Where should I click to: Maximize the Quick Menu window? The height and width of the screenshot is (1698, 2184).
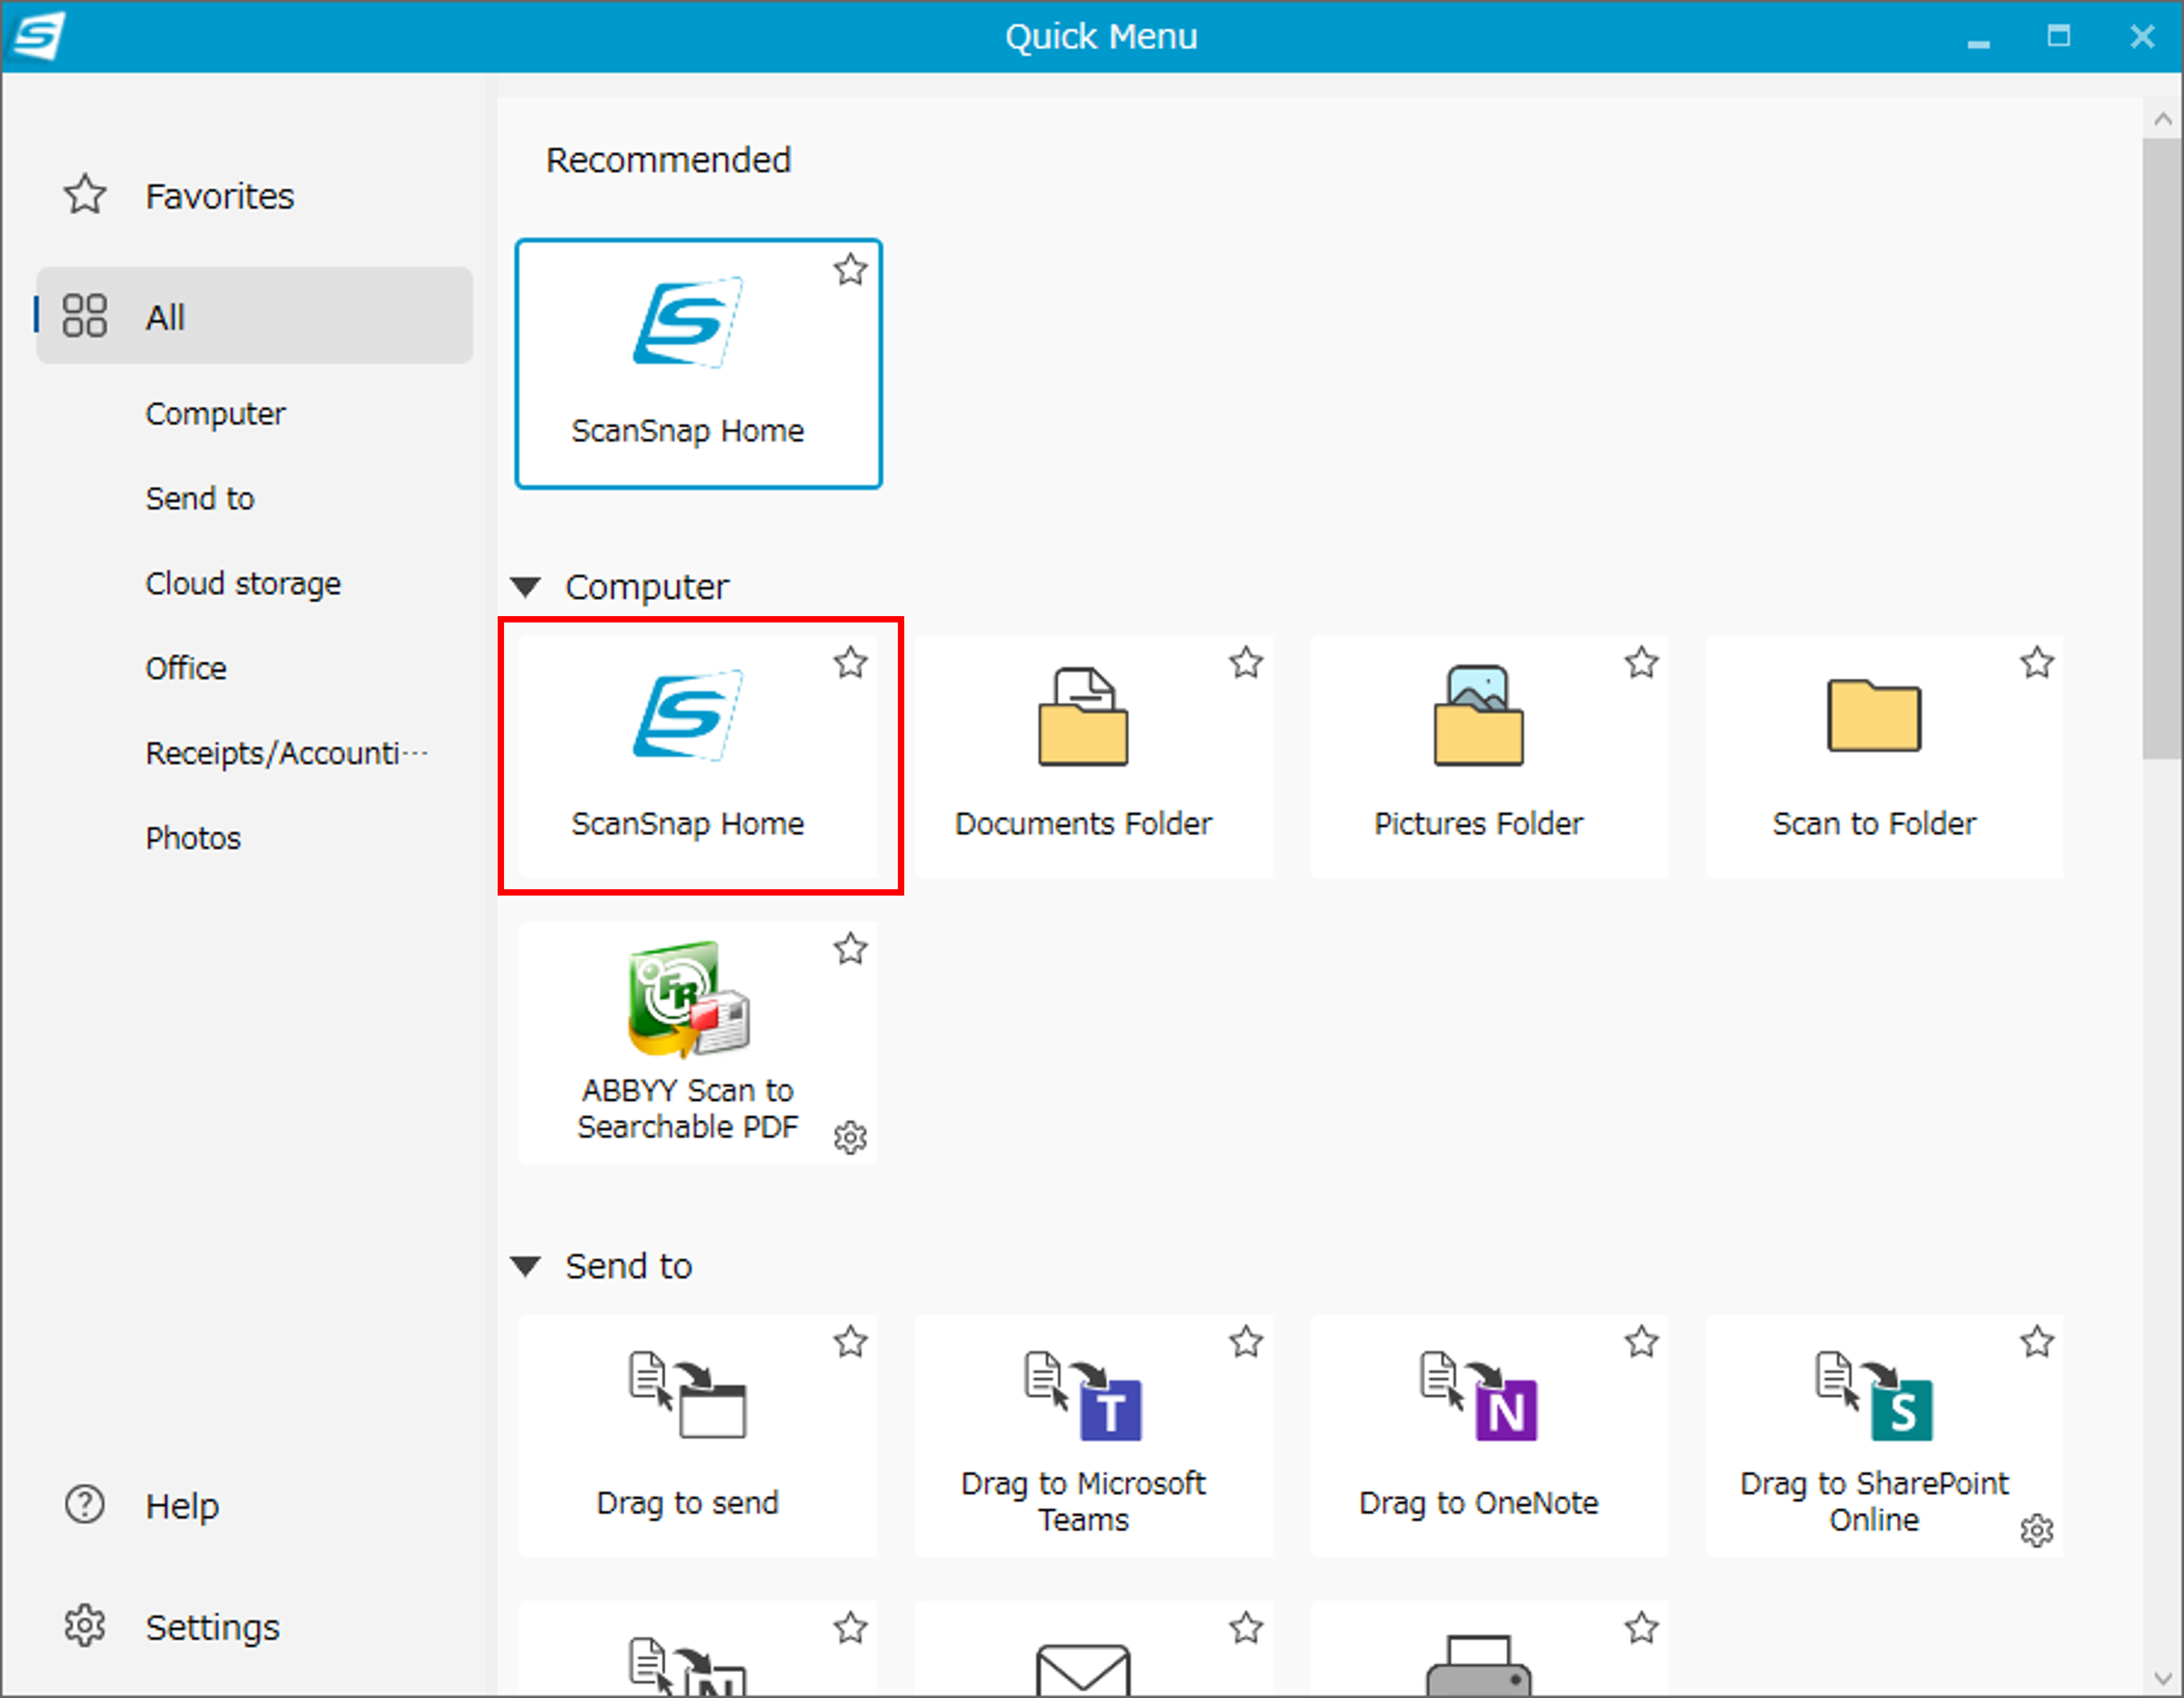coord(2058,36)
